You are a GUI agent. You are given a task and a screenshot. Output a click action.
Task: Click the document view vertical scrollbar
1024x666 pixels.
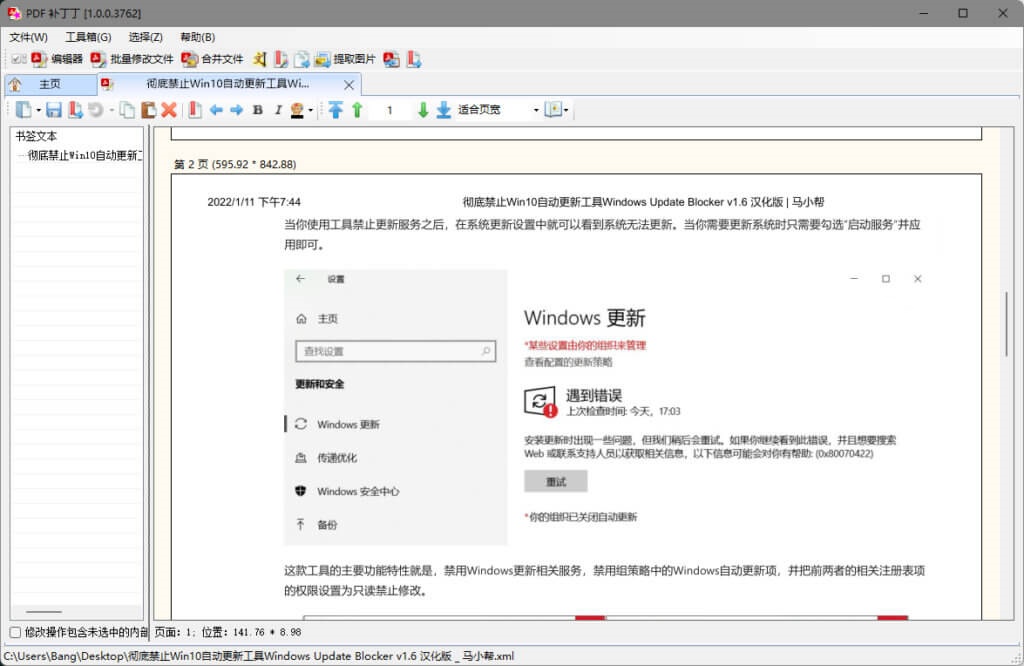[1006, 324]
